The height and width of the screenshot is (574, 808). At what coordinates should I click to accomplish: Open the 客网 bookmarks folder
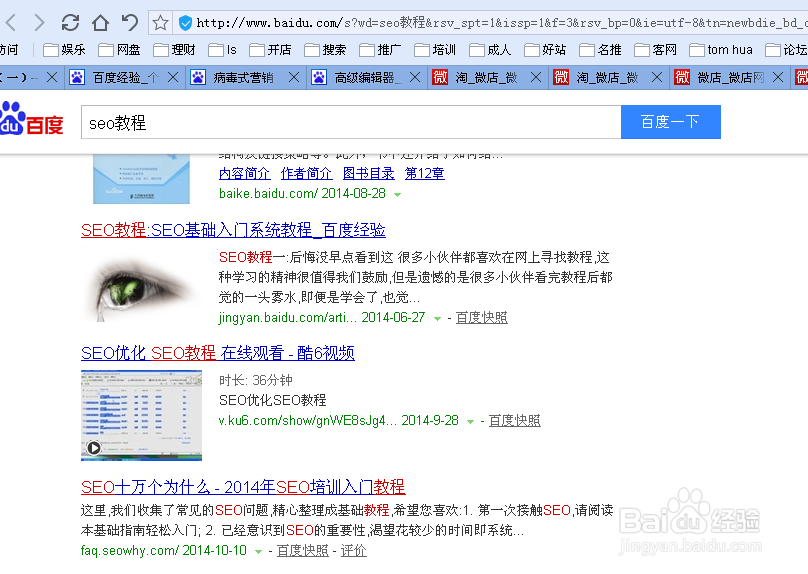(x=655, y=50)
